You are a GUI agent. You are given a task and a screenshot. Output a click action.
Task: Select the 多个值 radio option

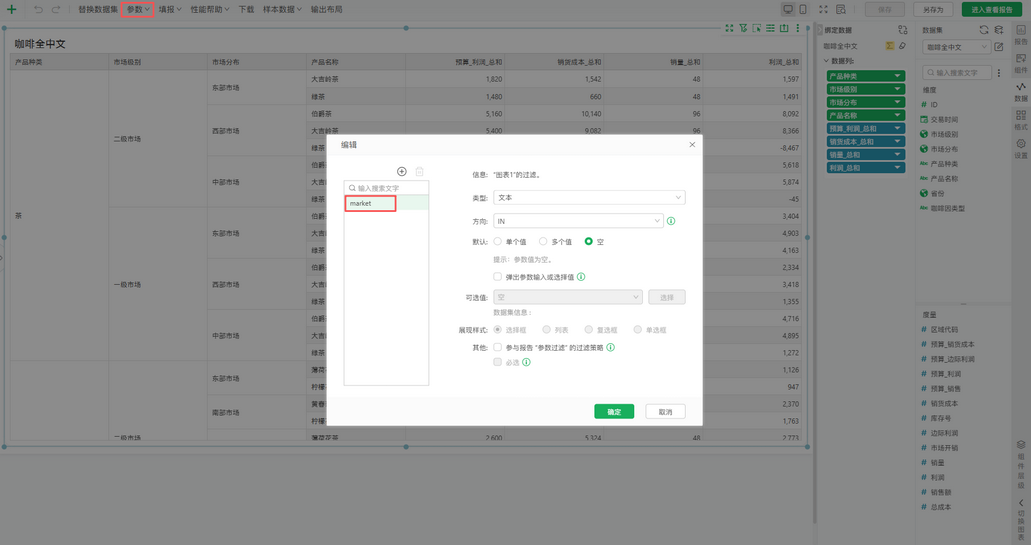click(x=543, y=242)
